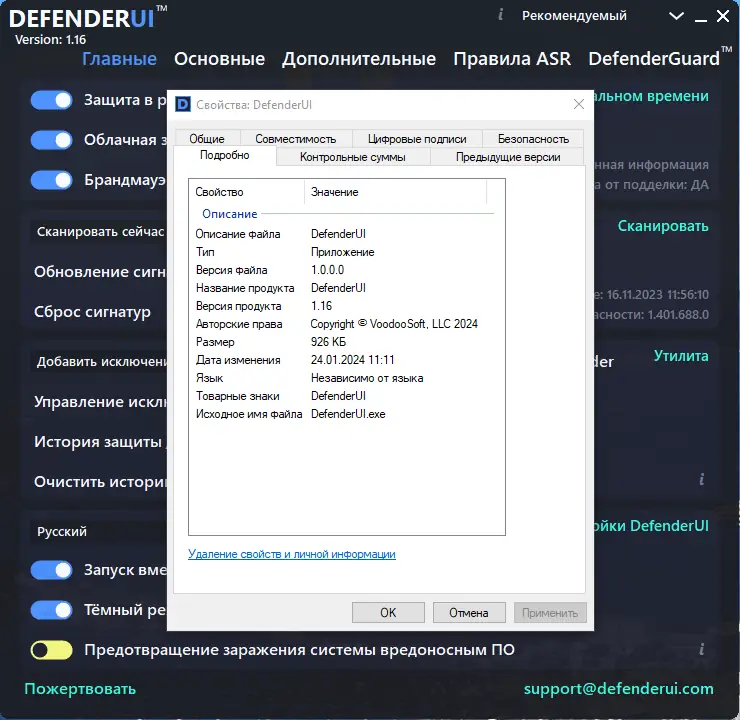Image resolution: width=740 pixels, height=720 pixels.
Task: Select the Версия продукта value 1.16
Action: point(321,306)
